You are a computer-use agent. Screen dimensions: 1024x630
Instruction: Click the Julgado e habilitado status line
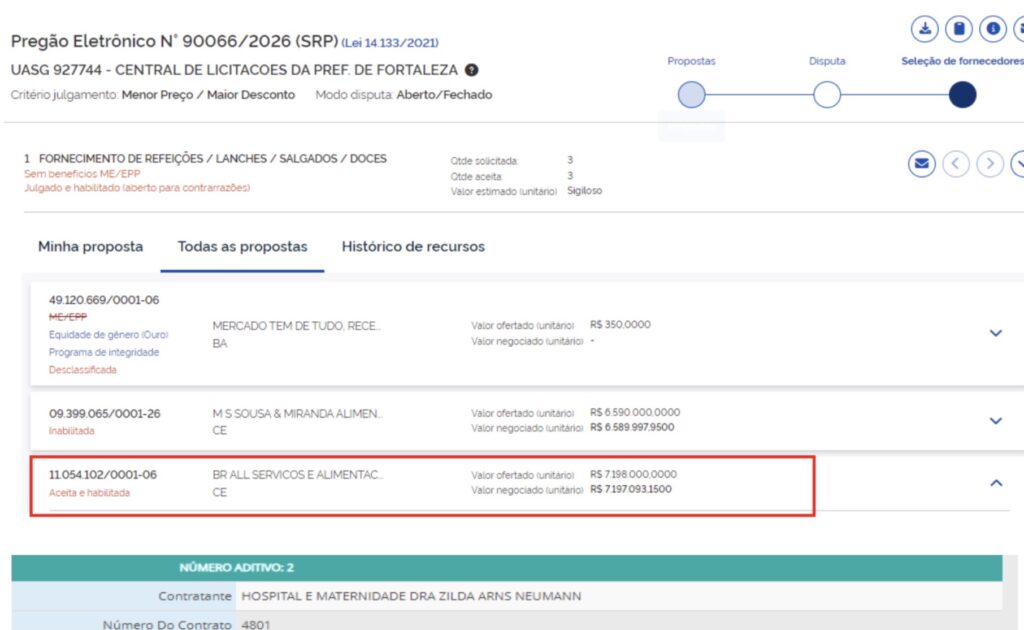tap(137, 188)
